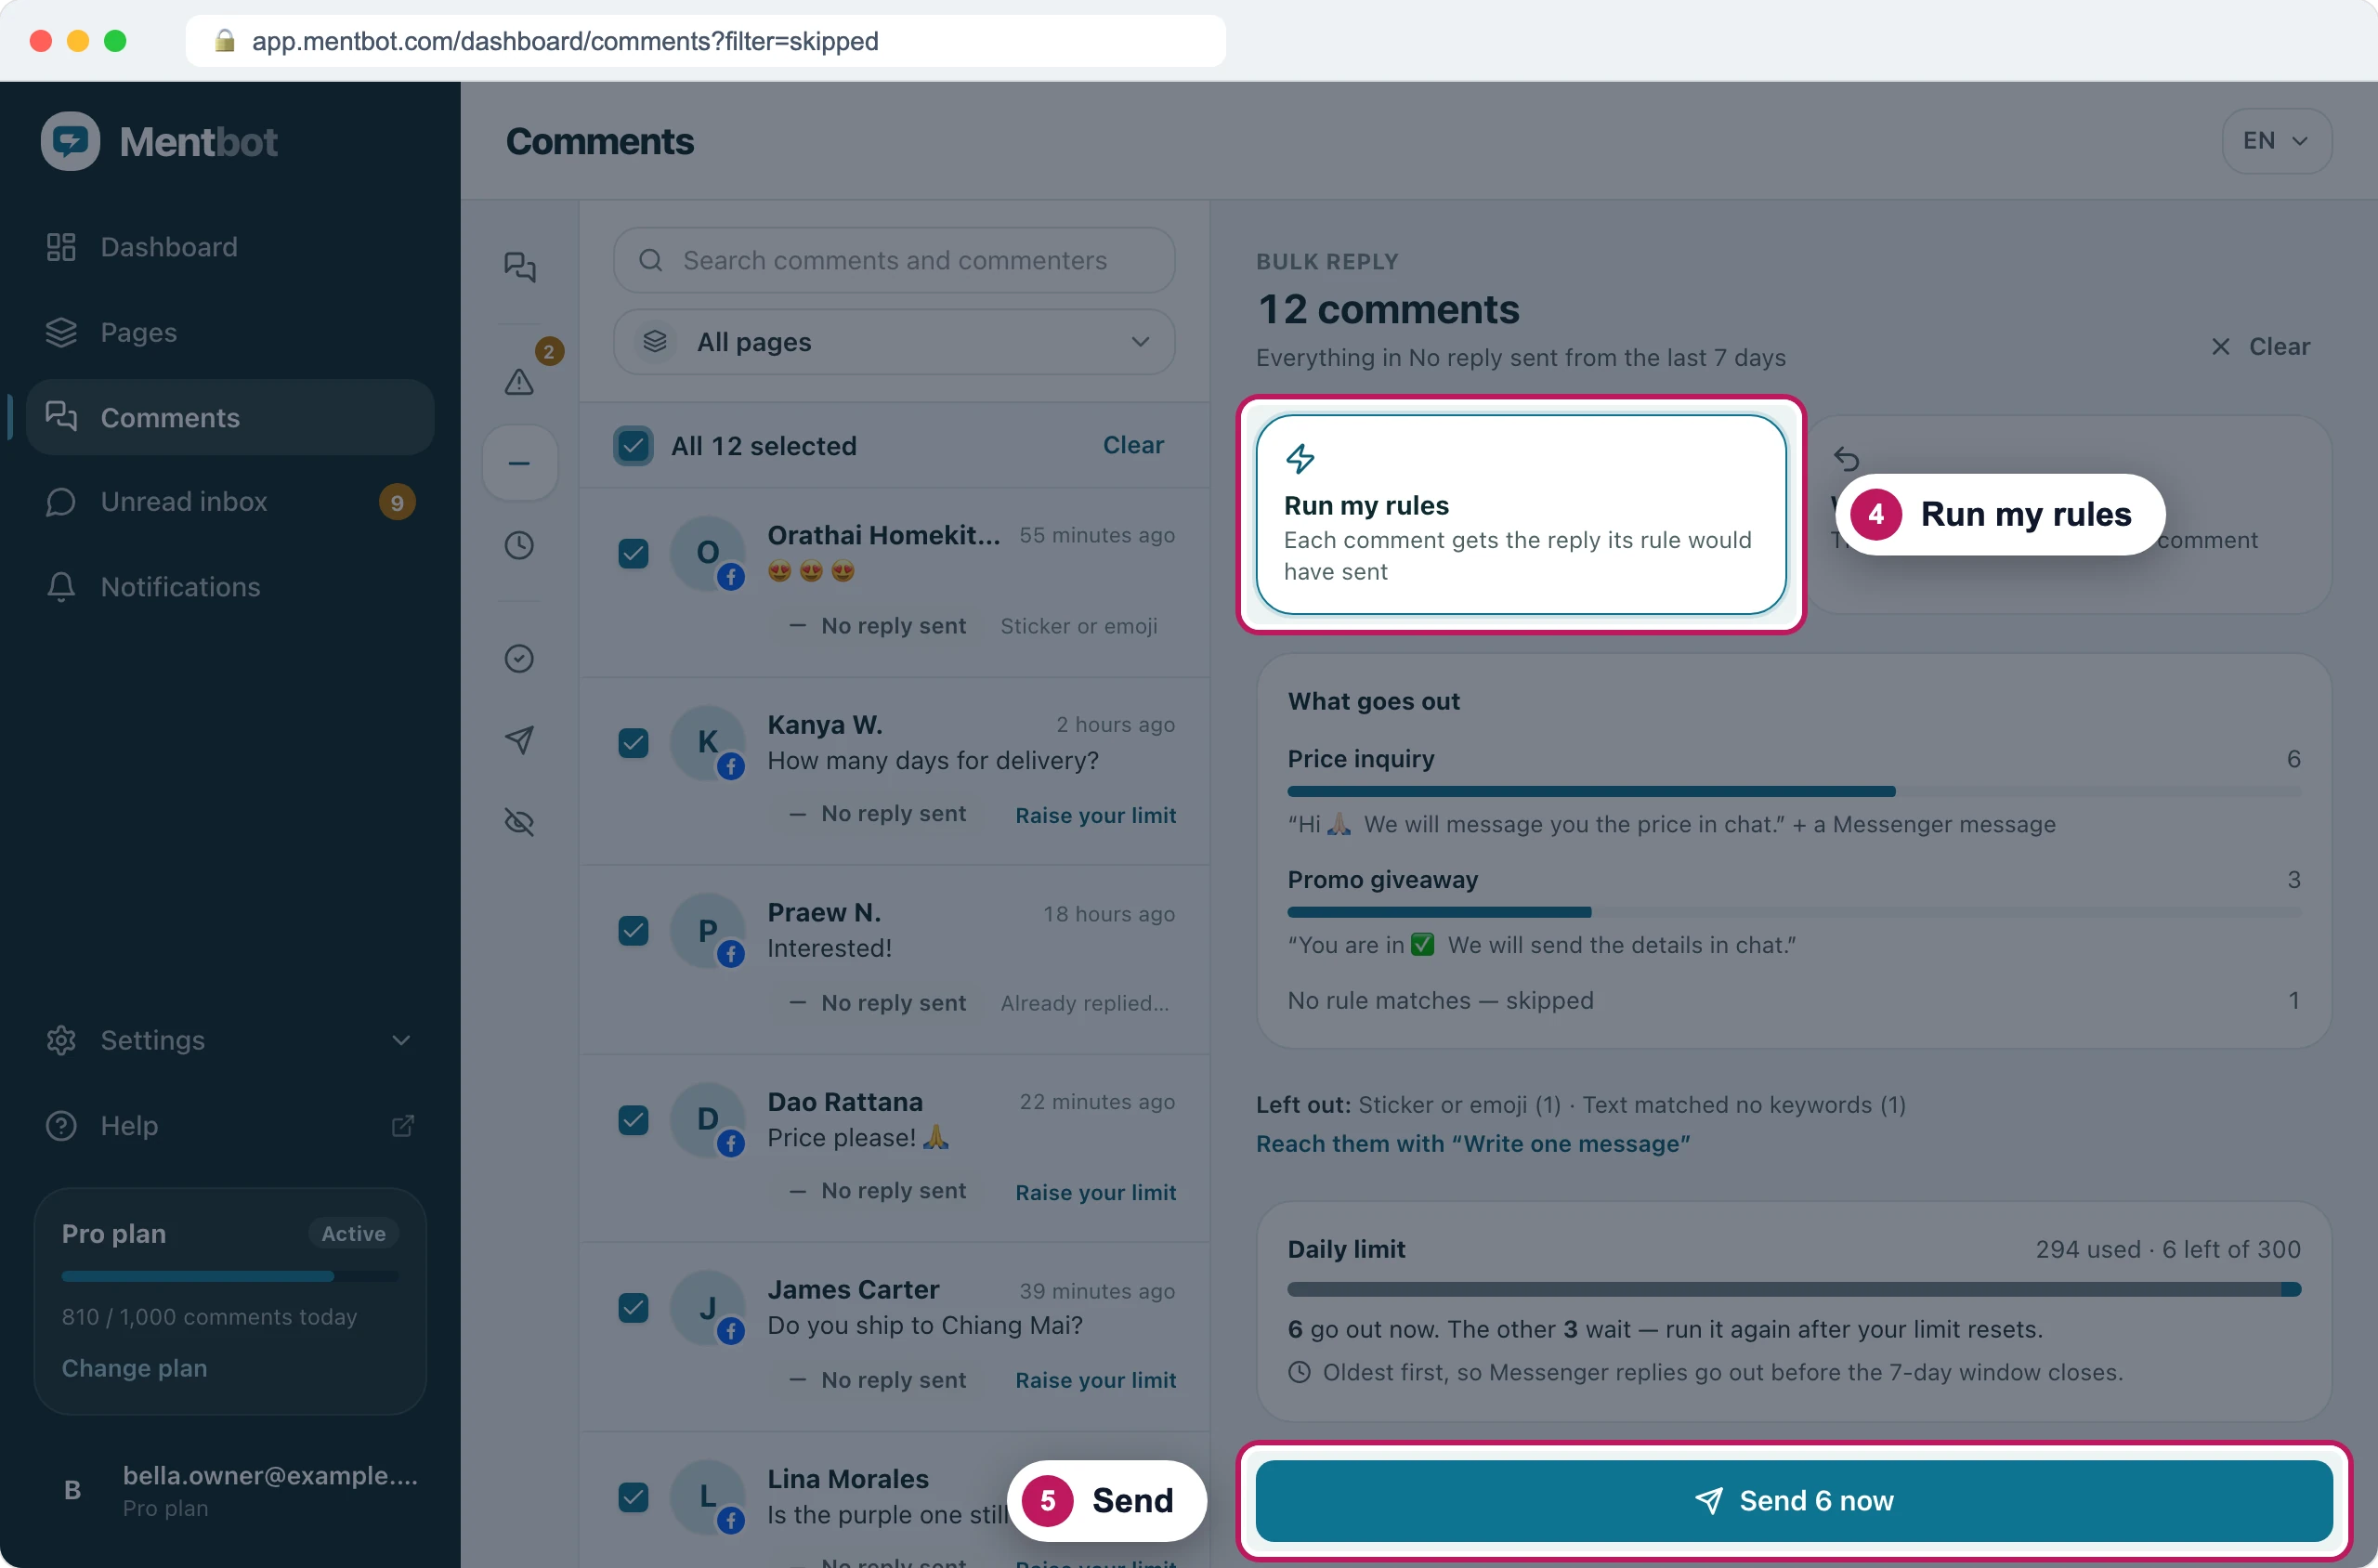This screenshot has width=2378, height=1568.
Task: Uncheck Praew N.'s comment checkbox
Action: point(633,931)
